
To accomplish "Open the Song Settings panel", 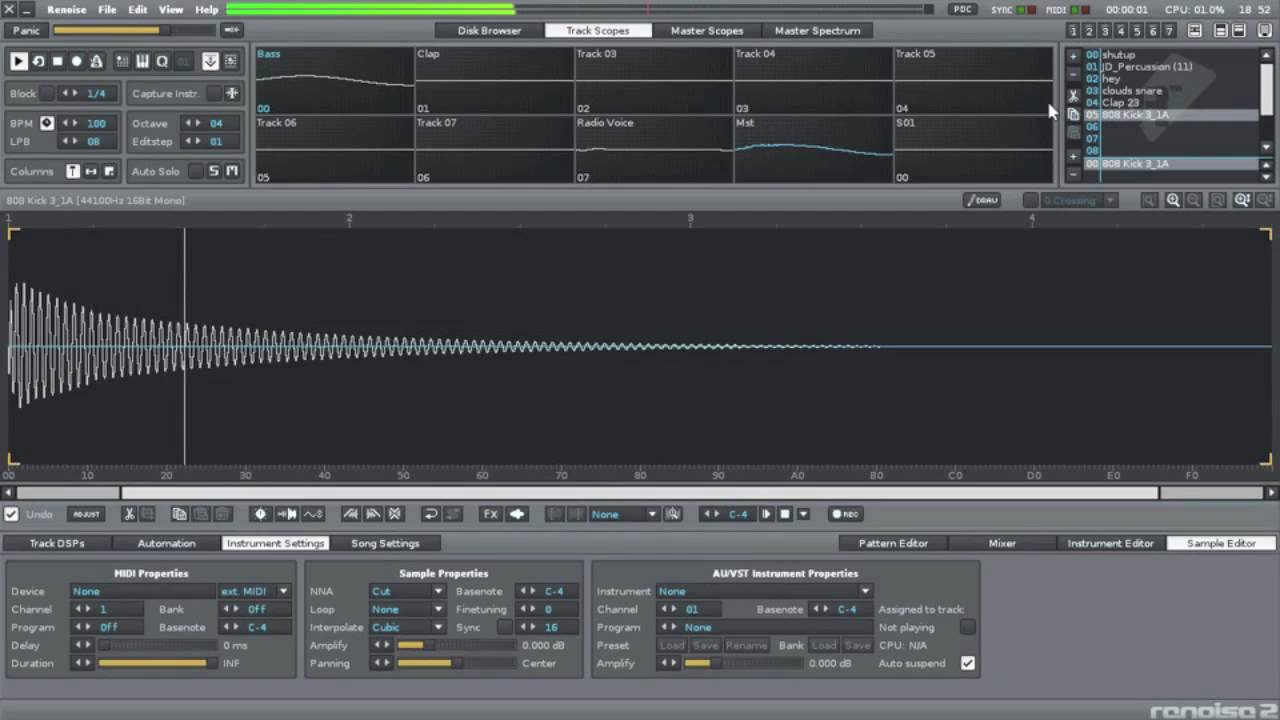I will [385, 543].
